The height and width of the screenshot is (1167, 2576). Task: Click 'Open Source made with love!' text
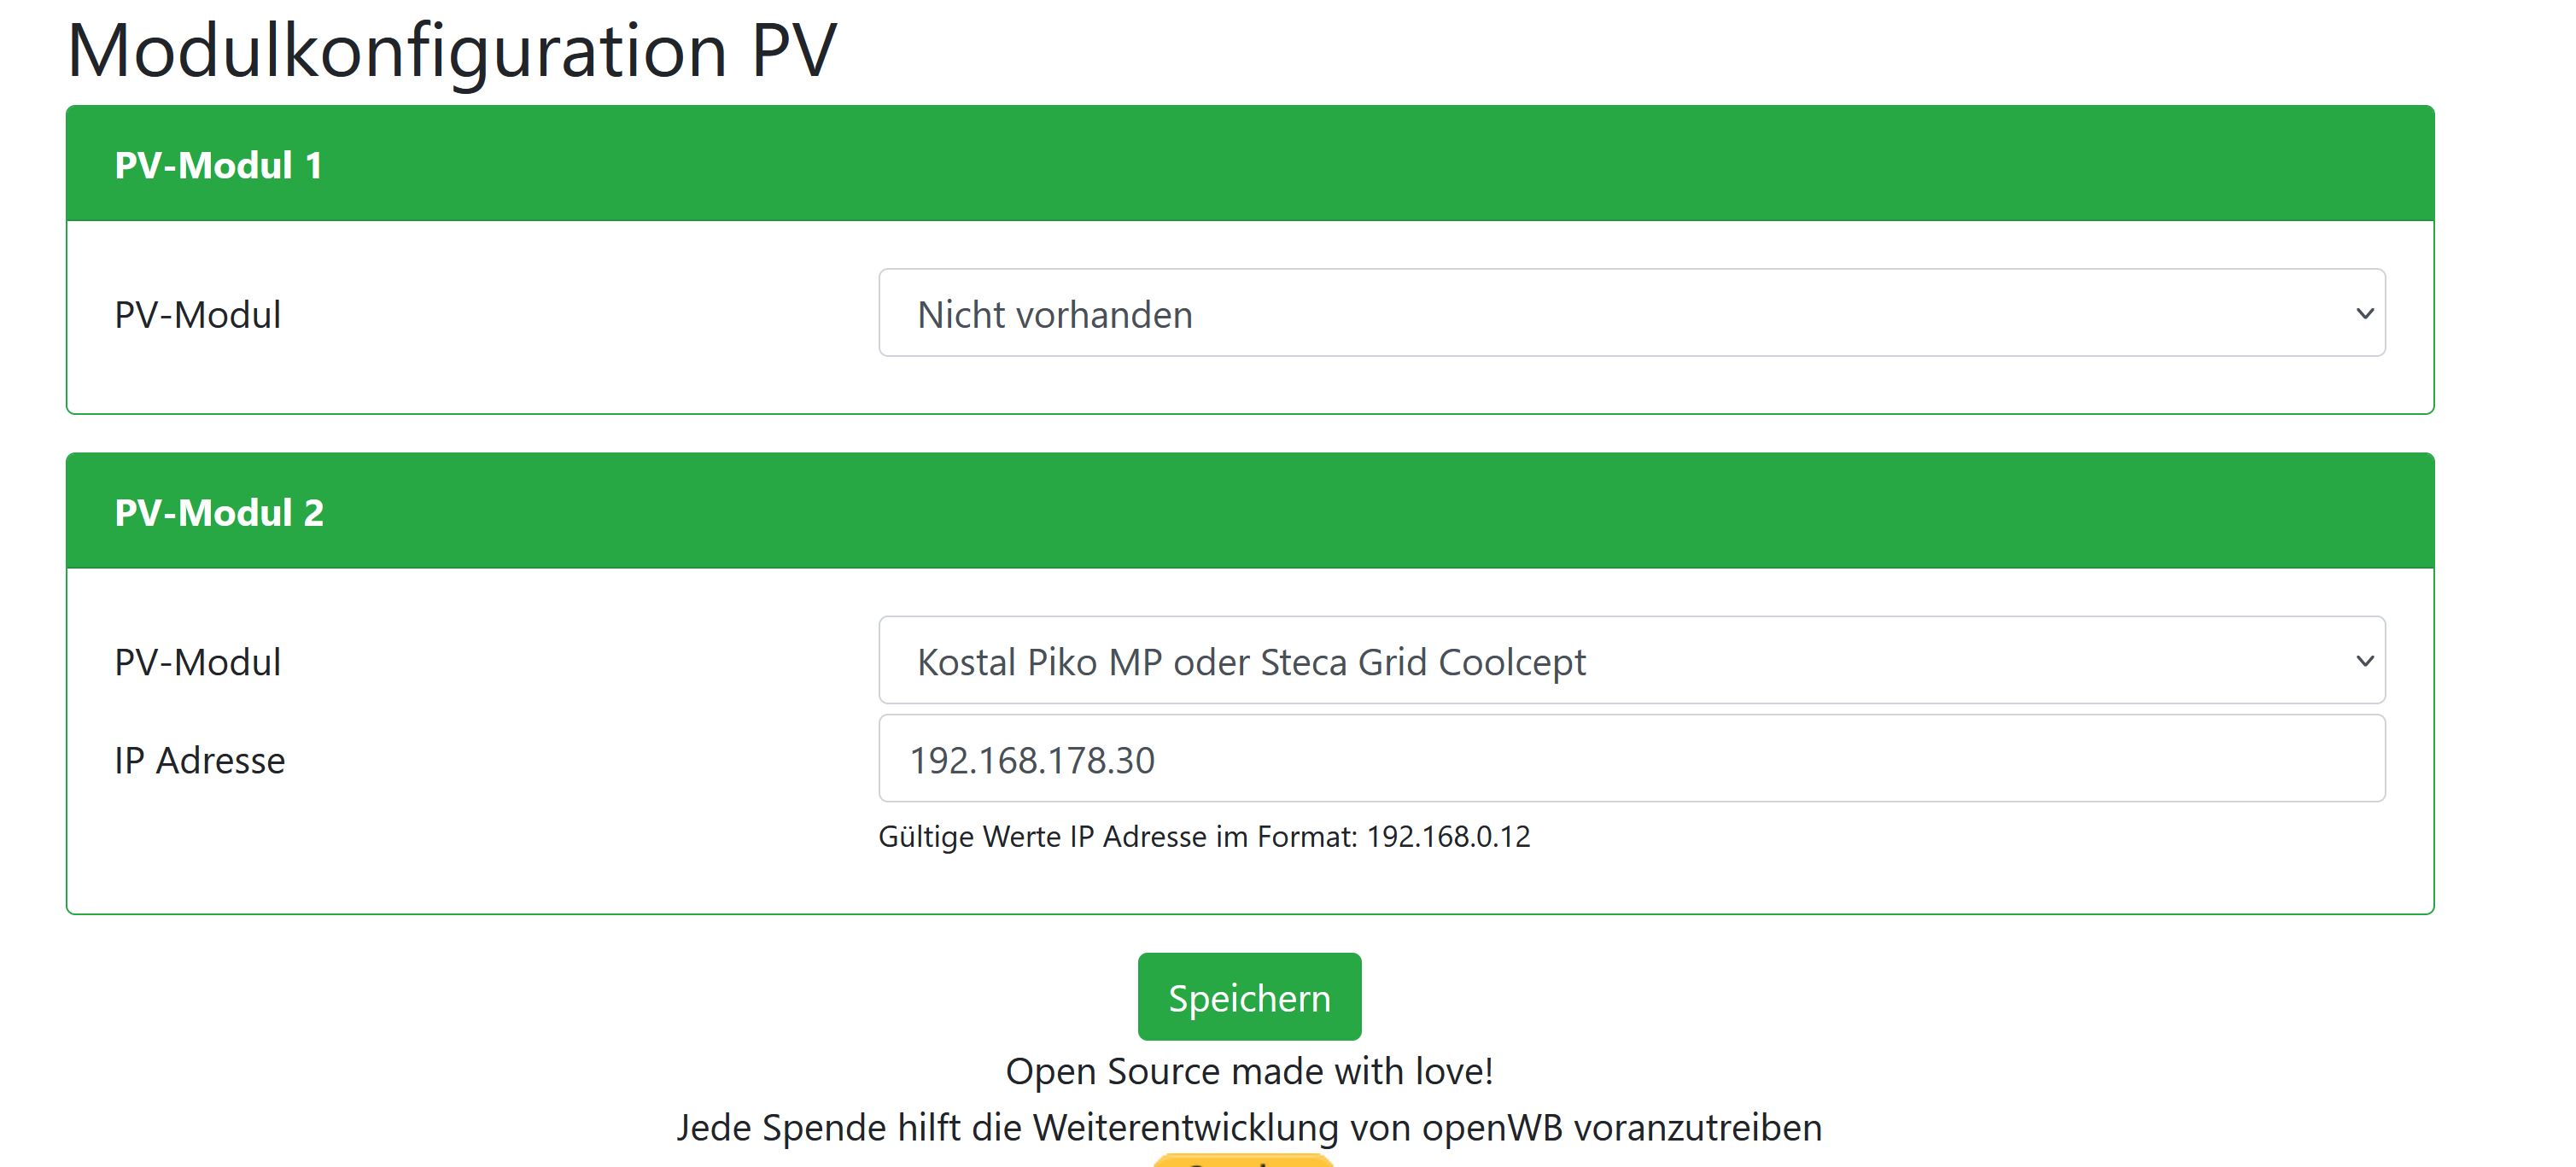(x=1249, y=1071)
